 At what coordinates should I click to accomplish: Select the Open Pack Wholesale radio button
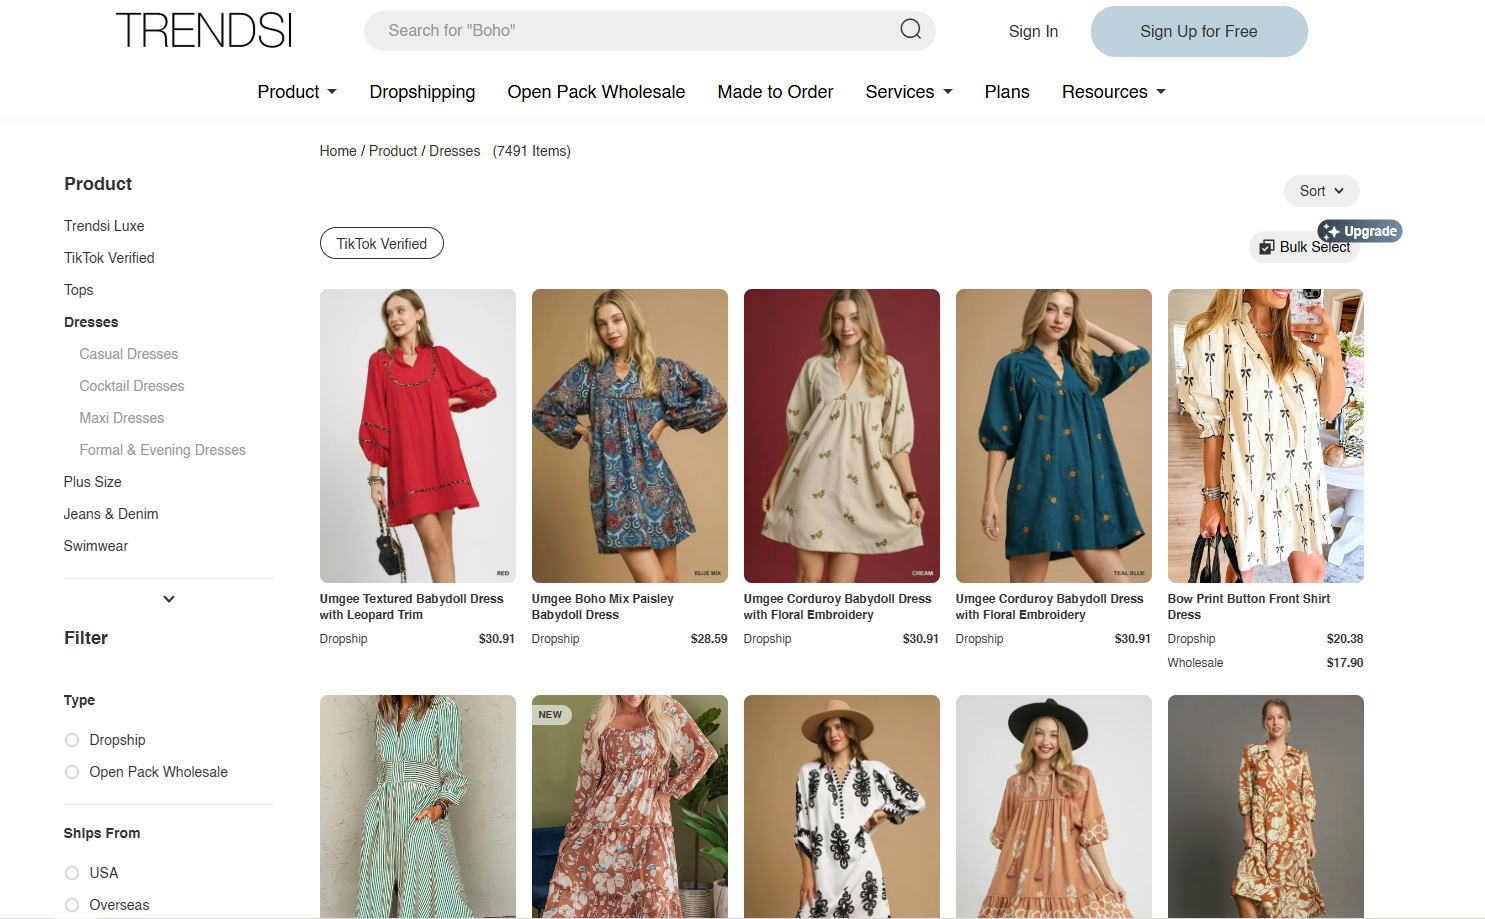coord(72,772)
